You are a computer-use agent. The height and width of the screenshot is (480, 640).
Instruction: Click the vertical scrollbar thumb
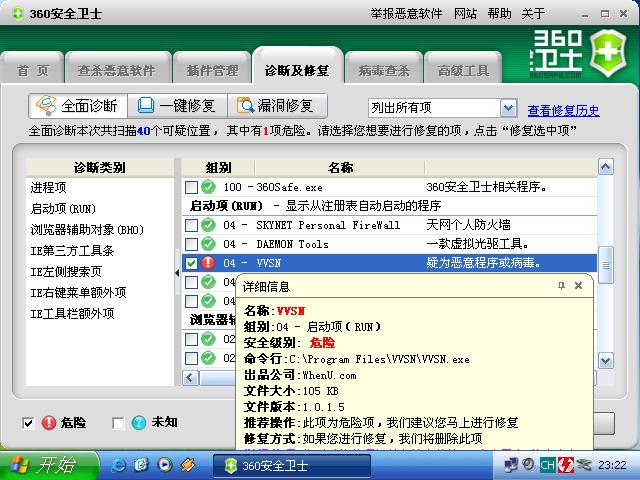pos(605,265)
